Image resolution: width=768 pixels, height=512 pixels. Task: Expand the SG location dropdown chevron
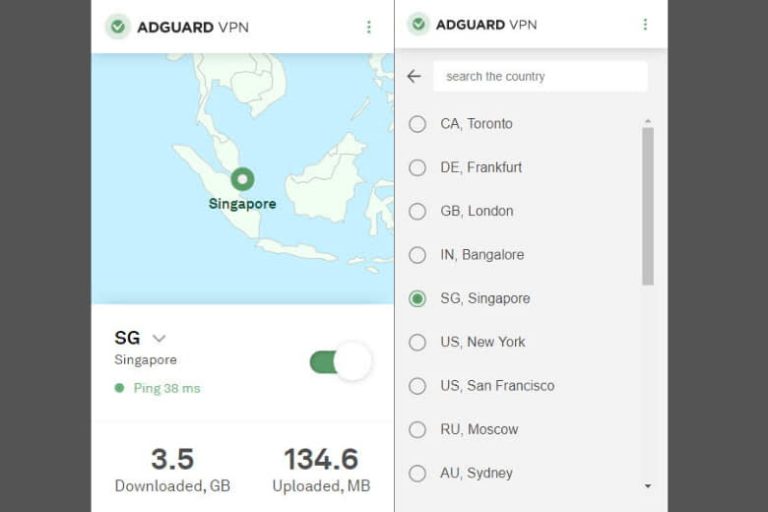click(158, 339)
